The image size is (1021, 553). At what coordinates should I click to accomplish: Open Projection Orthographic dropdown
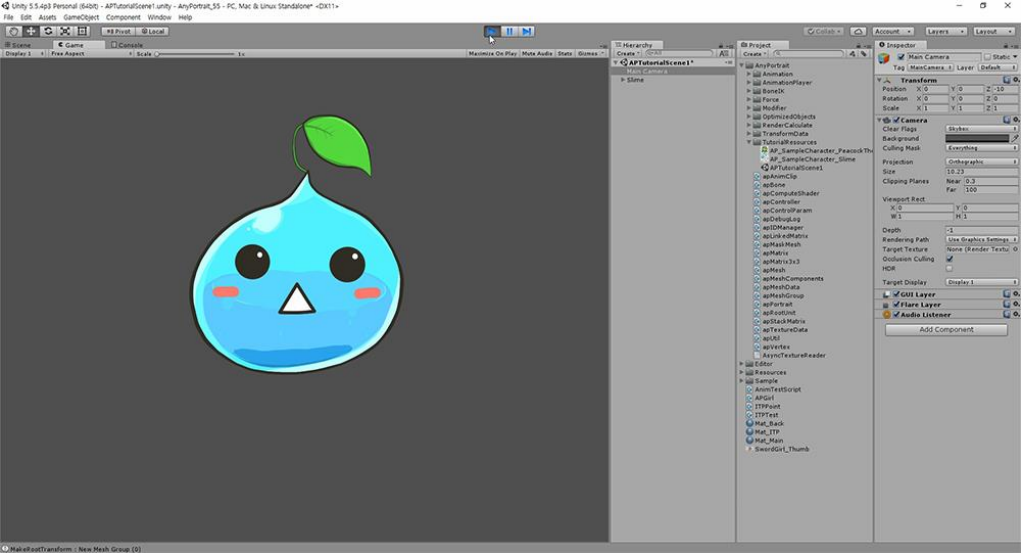(981, 162)
